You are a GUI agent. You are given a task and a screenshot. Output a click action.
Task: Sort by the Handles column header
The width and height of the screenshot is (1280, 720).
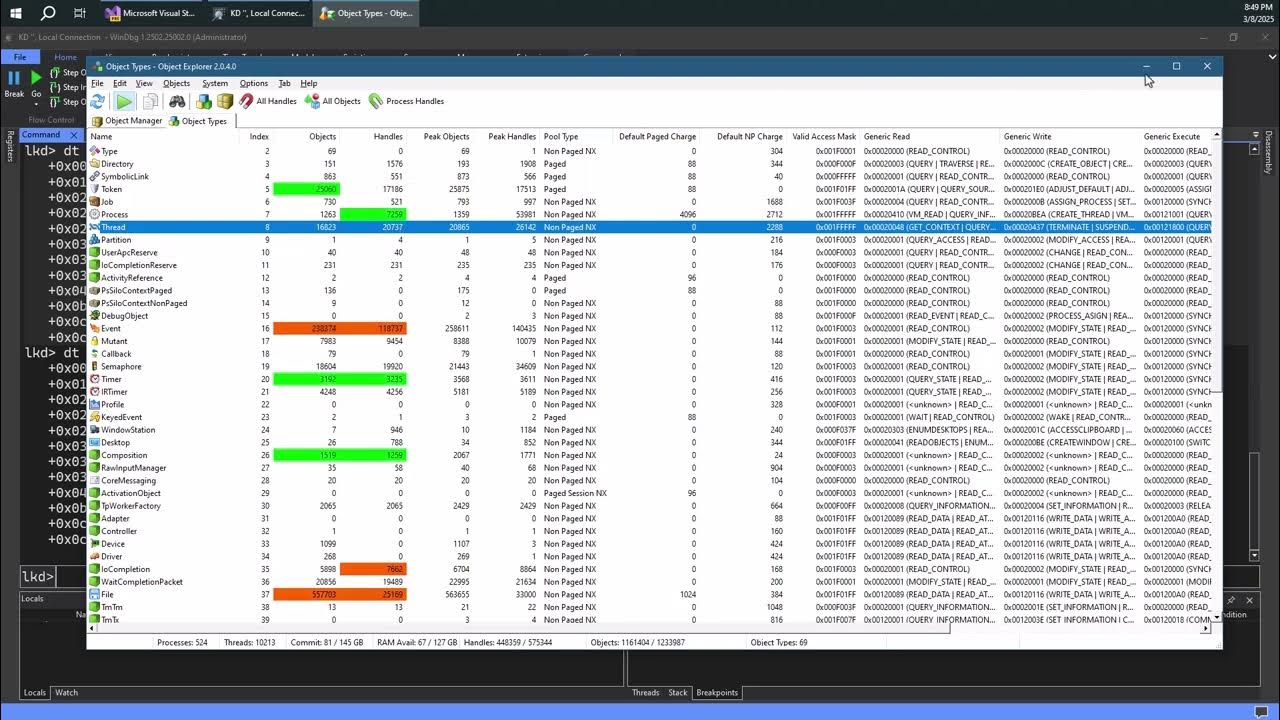[388, 136]
